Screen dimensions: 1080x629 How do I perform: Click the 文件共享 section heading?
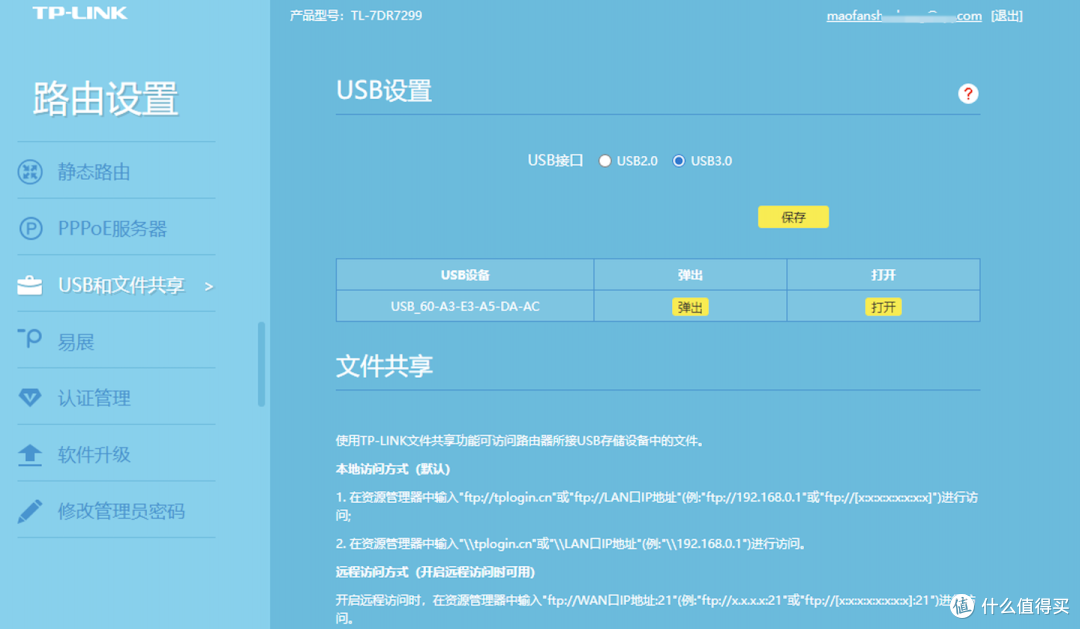pos(384,366)
